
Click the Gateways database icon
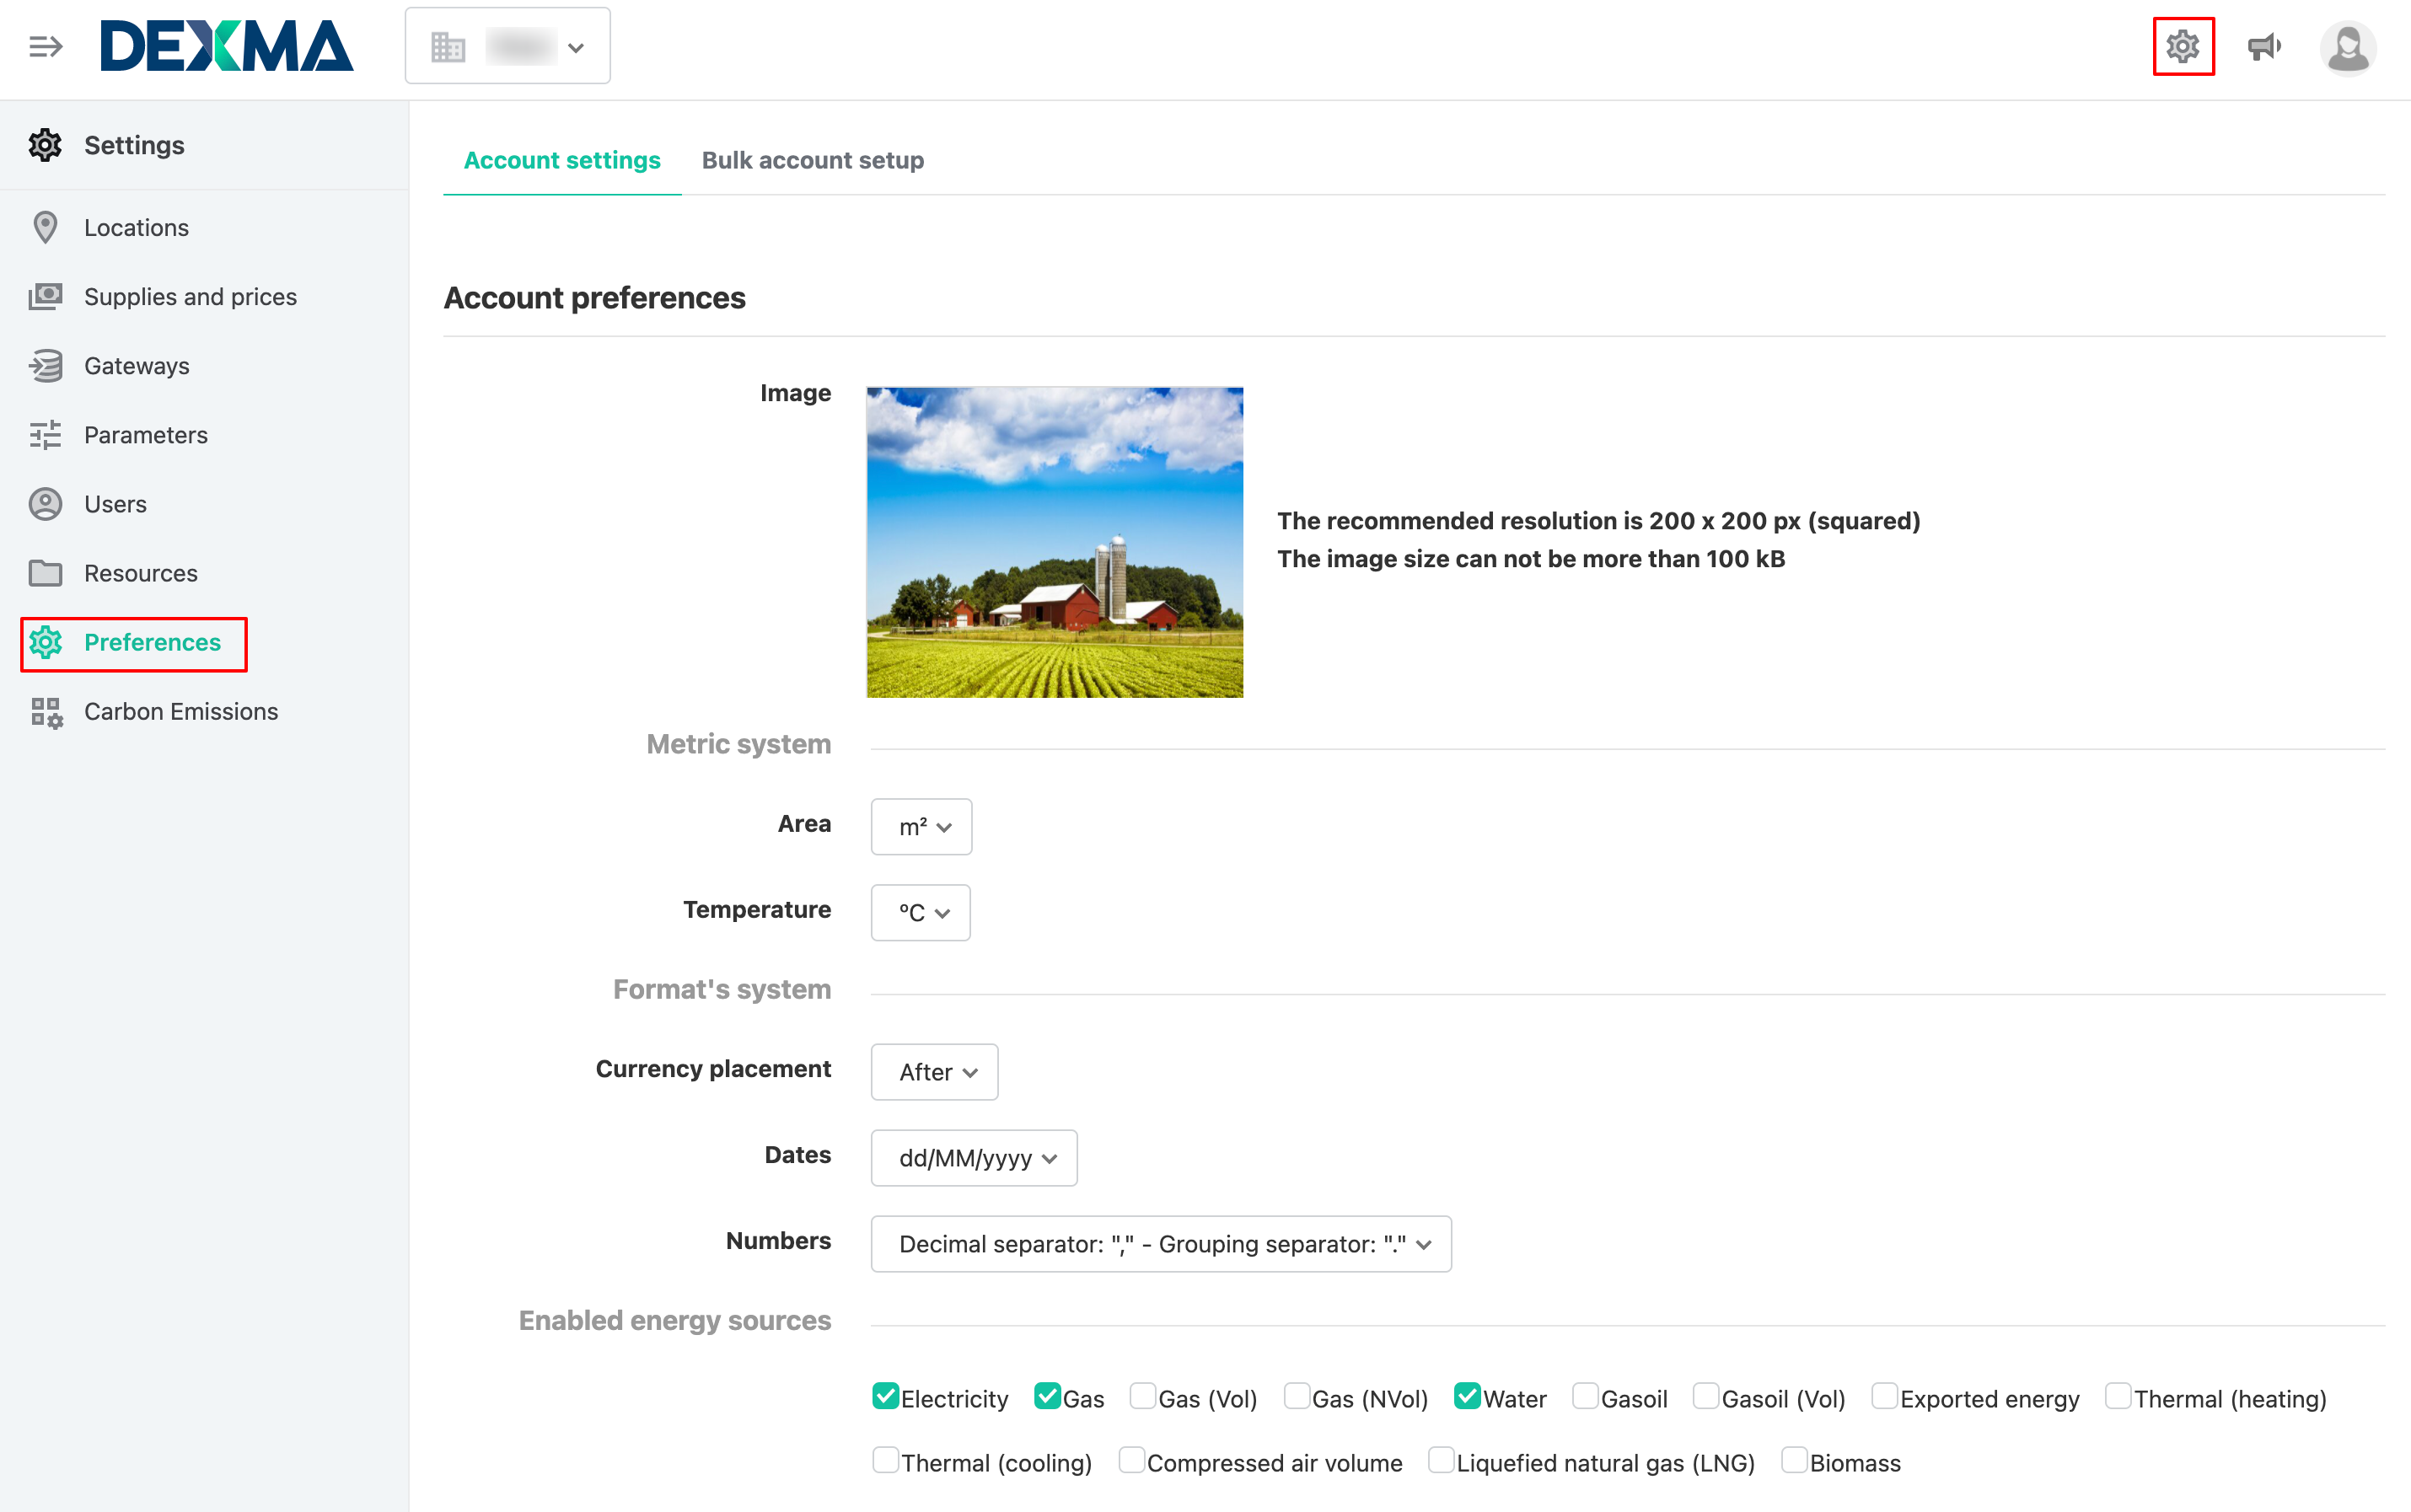(45, 366)
